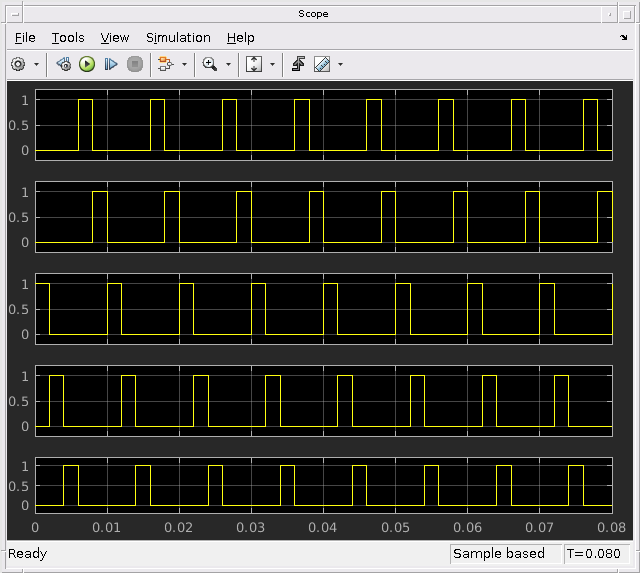Viewport: 640px width, 573px height.
Task: Open the Tools menu
Action: (68, 37)
